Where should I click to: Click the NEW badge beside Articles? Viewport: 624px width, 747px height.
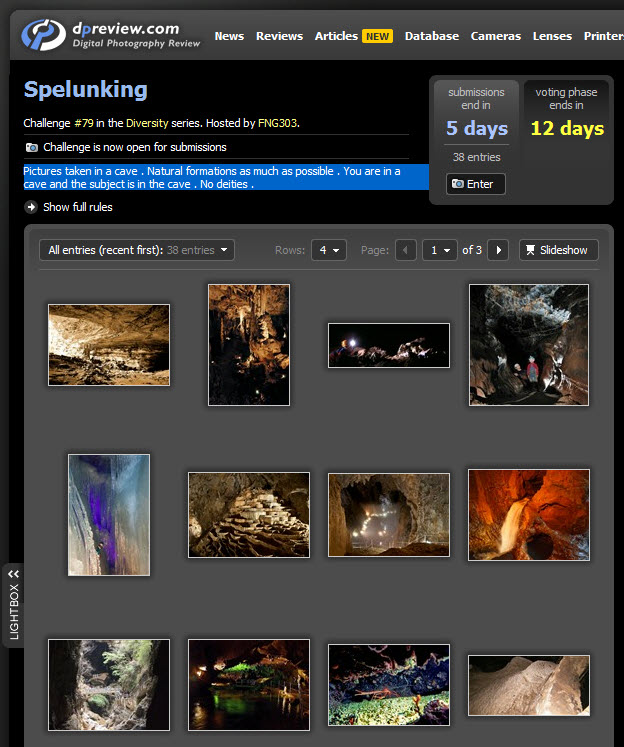(377, 37)
